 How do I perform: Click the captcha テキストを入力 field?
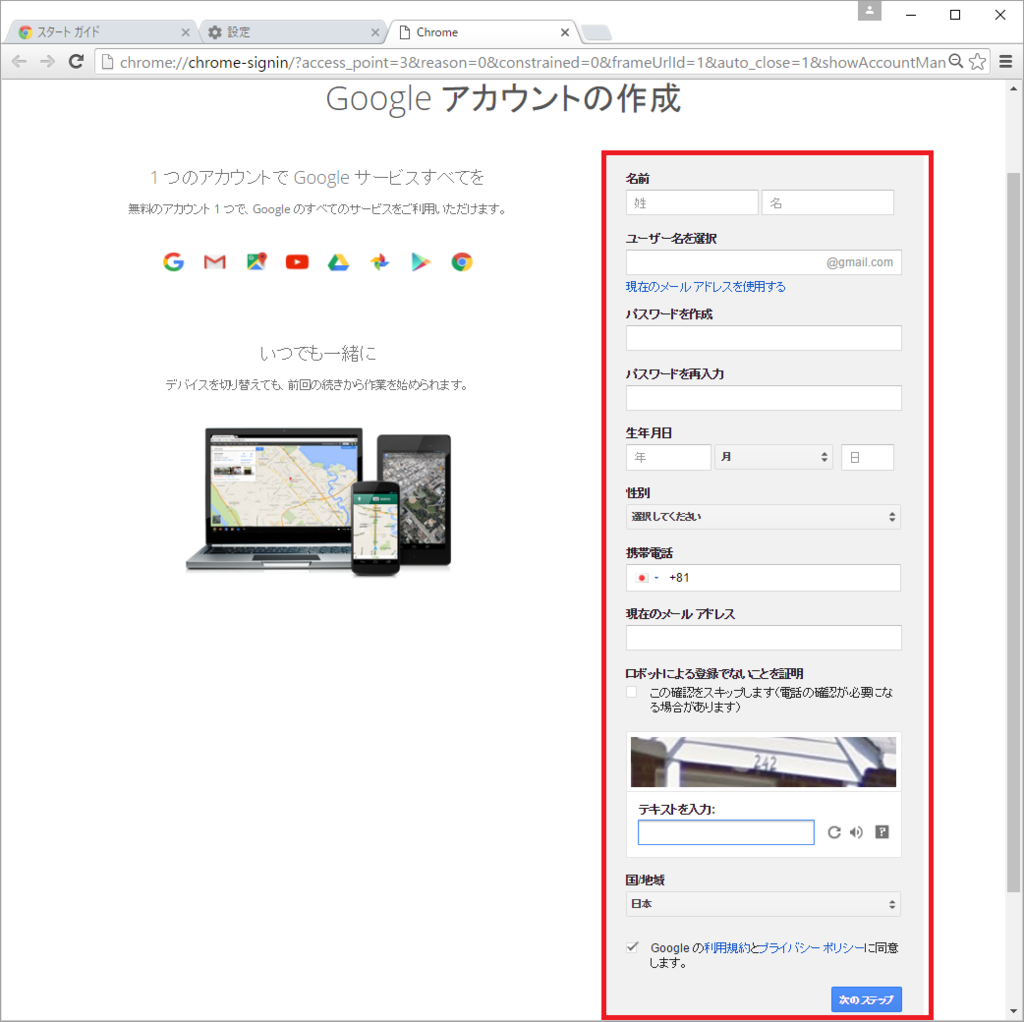click(726, 832)
